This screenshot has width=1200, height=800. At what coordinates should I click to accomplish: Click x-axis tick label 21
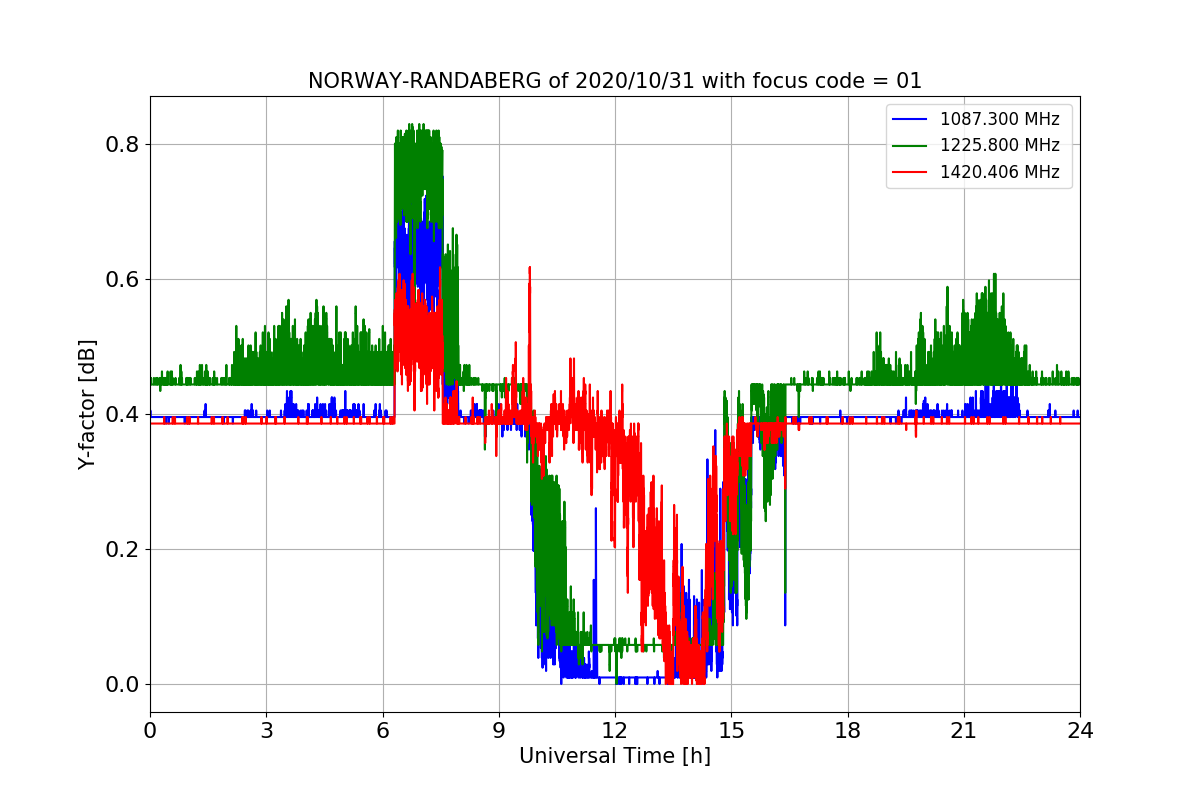(x=964, y=731)
